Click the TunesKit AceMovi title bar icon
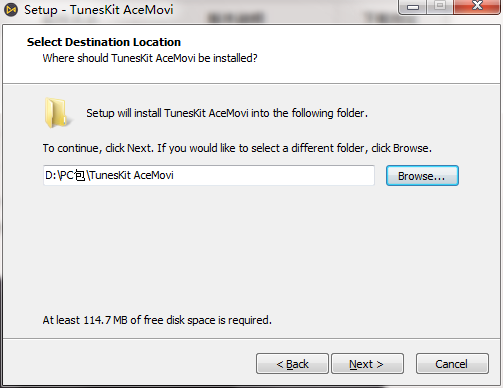The width and height of the screenshot is (503, 388). point(11,10)
